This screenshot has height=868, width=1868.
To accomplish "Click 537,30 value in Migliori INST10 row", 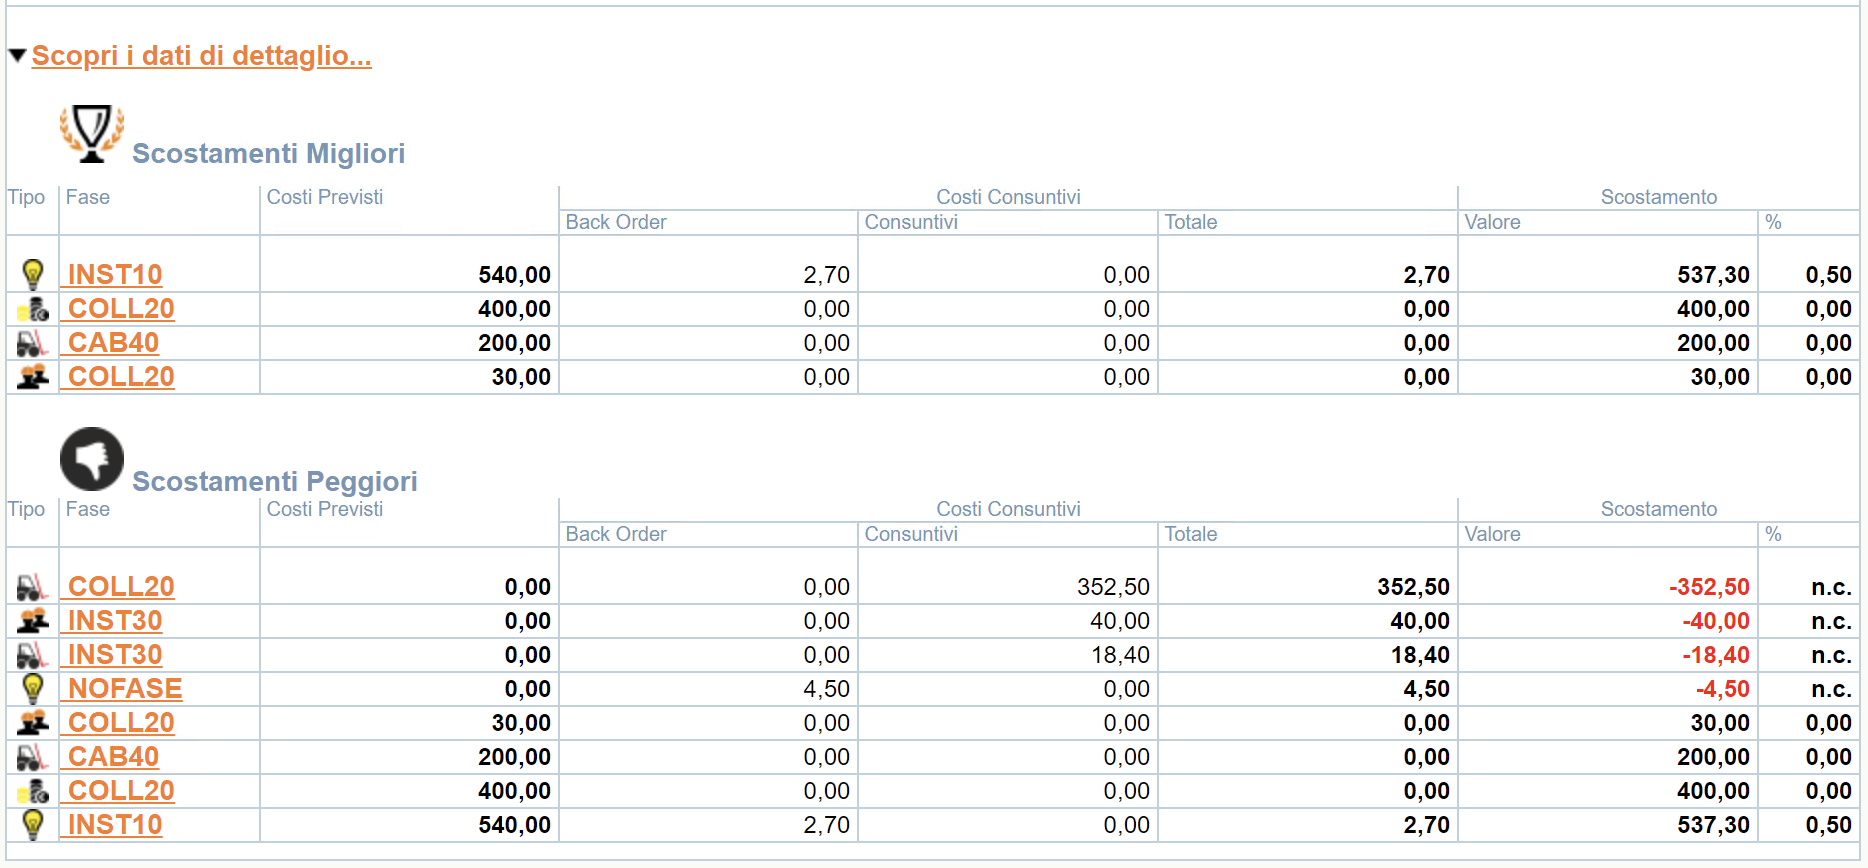I will pyautogui.click(x=1713, y=275).
